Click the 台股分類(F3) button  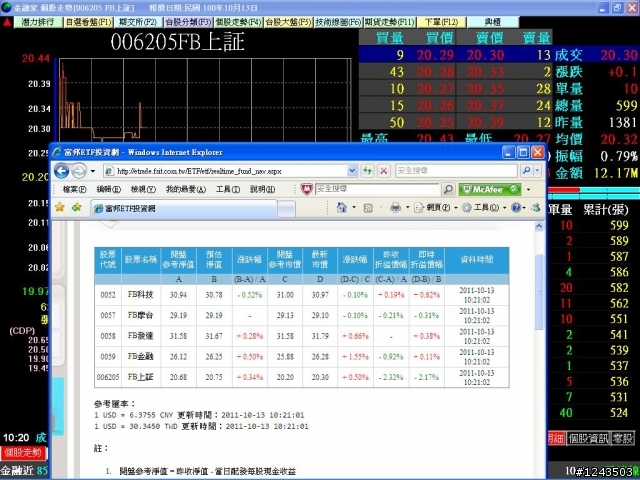(188, 22)
